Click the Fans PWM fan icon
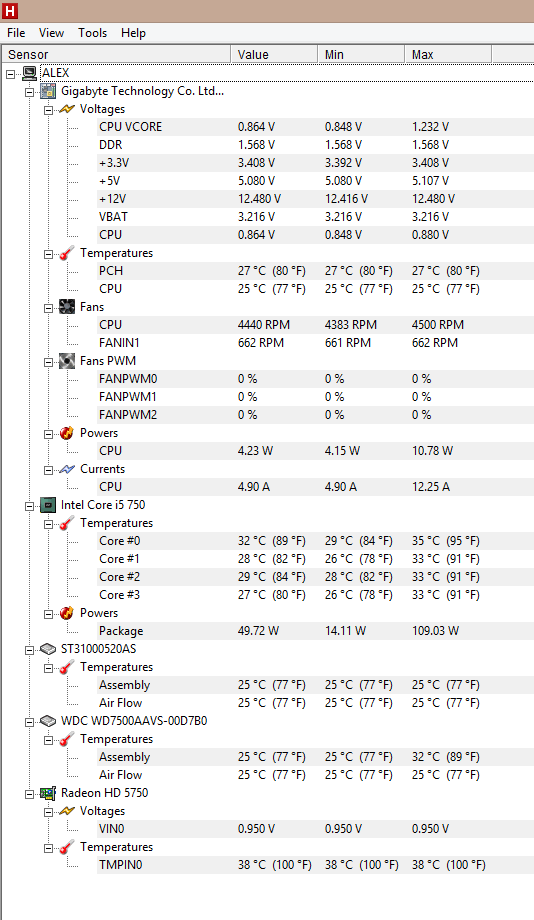Screen dimensions: 534x920 [67, 361]
